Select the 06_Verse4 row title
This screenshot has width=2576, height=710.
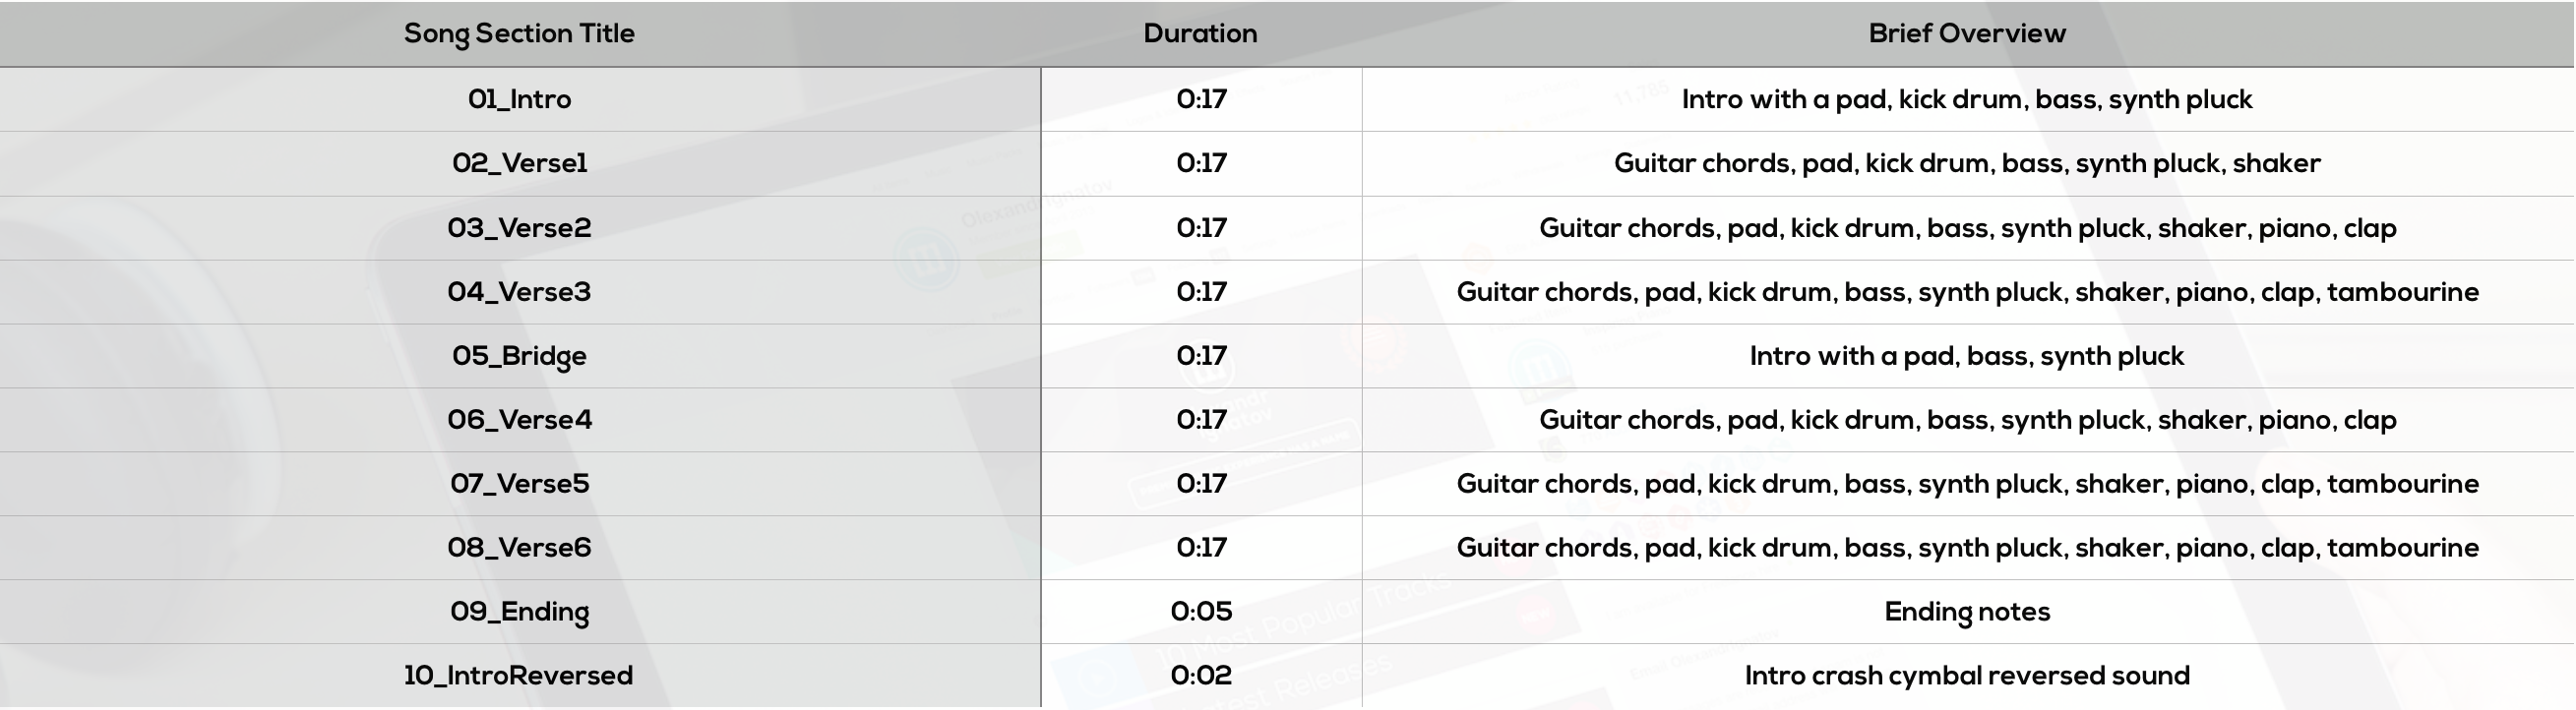pyautogui.click(x=519, y=420)
